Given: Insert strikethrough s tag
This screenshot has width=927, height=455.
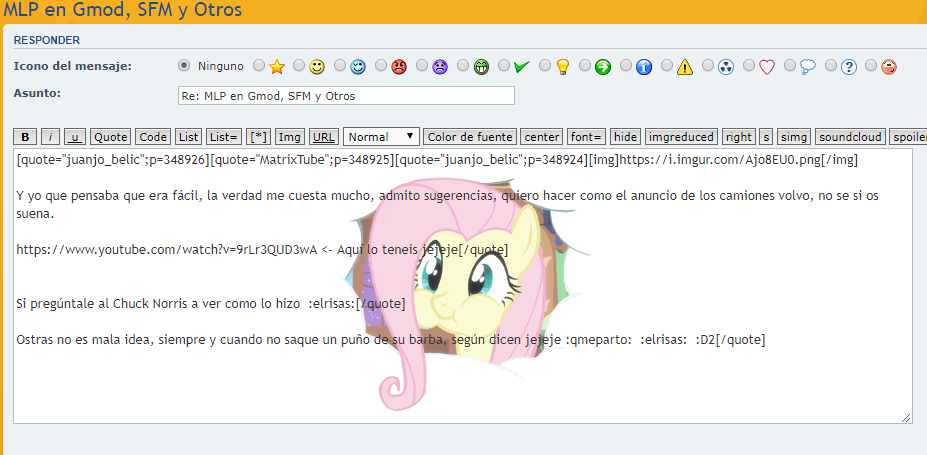Looking at the screenshot, I should point(766,137).
